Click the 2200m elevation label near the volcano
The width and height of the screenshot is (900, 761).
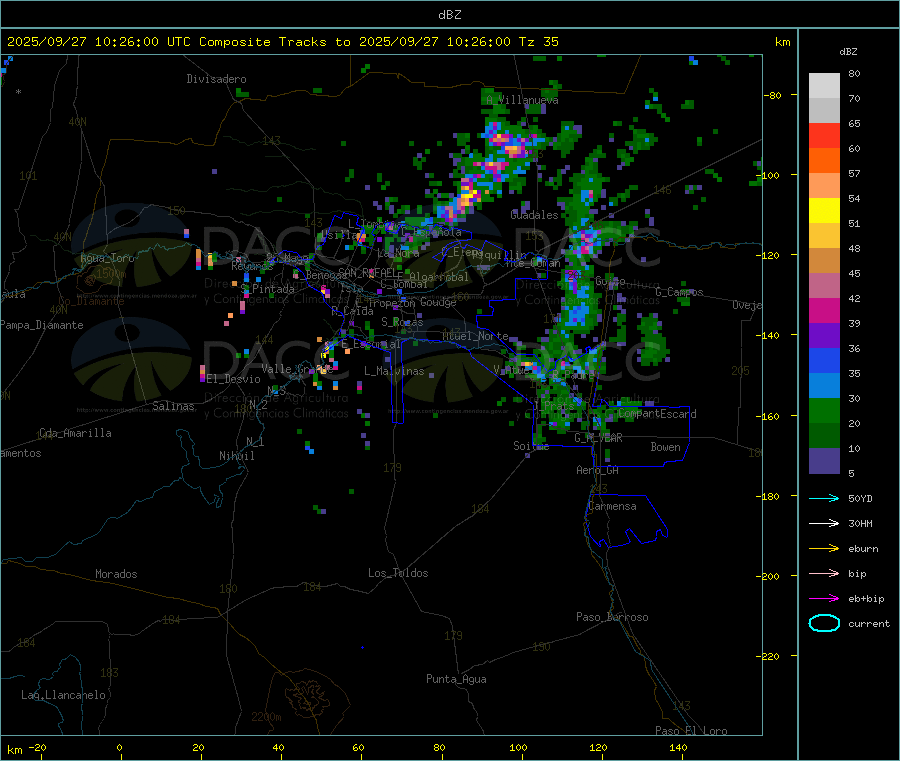(266, 717)
